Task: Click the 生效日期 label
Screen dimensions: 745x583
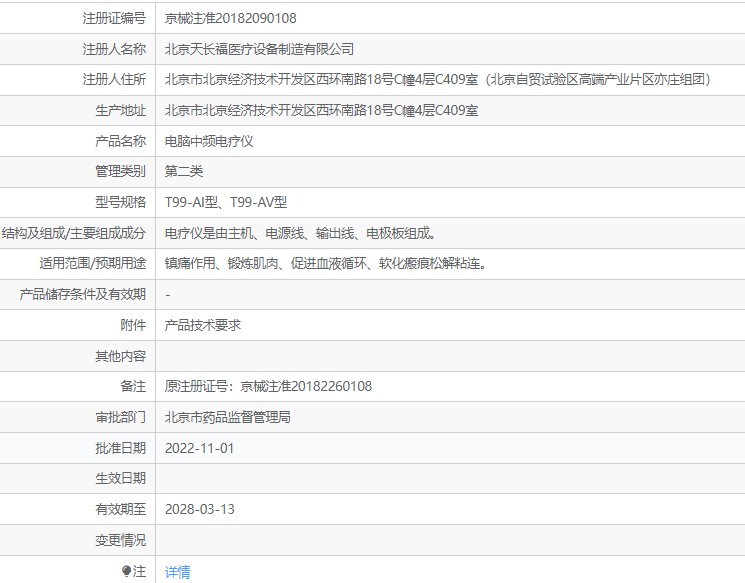Action: point(121,478)
